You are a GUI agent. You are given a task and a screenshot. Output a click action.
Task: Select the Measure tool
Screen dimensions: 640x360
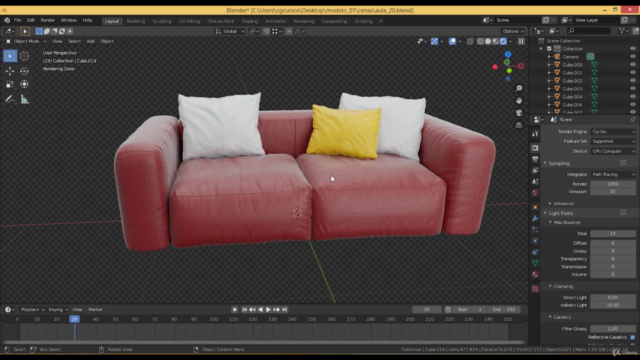tap(24, 99)
